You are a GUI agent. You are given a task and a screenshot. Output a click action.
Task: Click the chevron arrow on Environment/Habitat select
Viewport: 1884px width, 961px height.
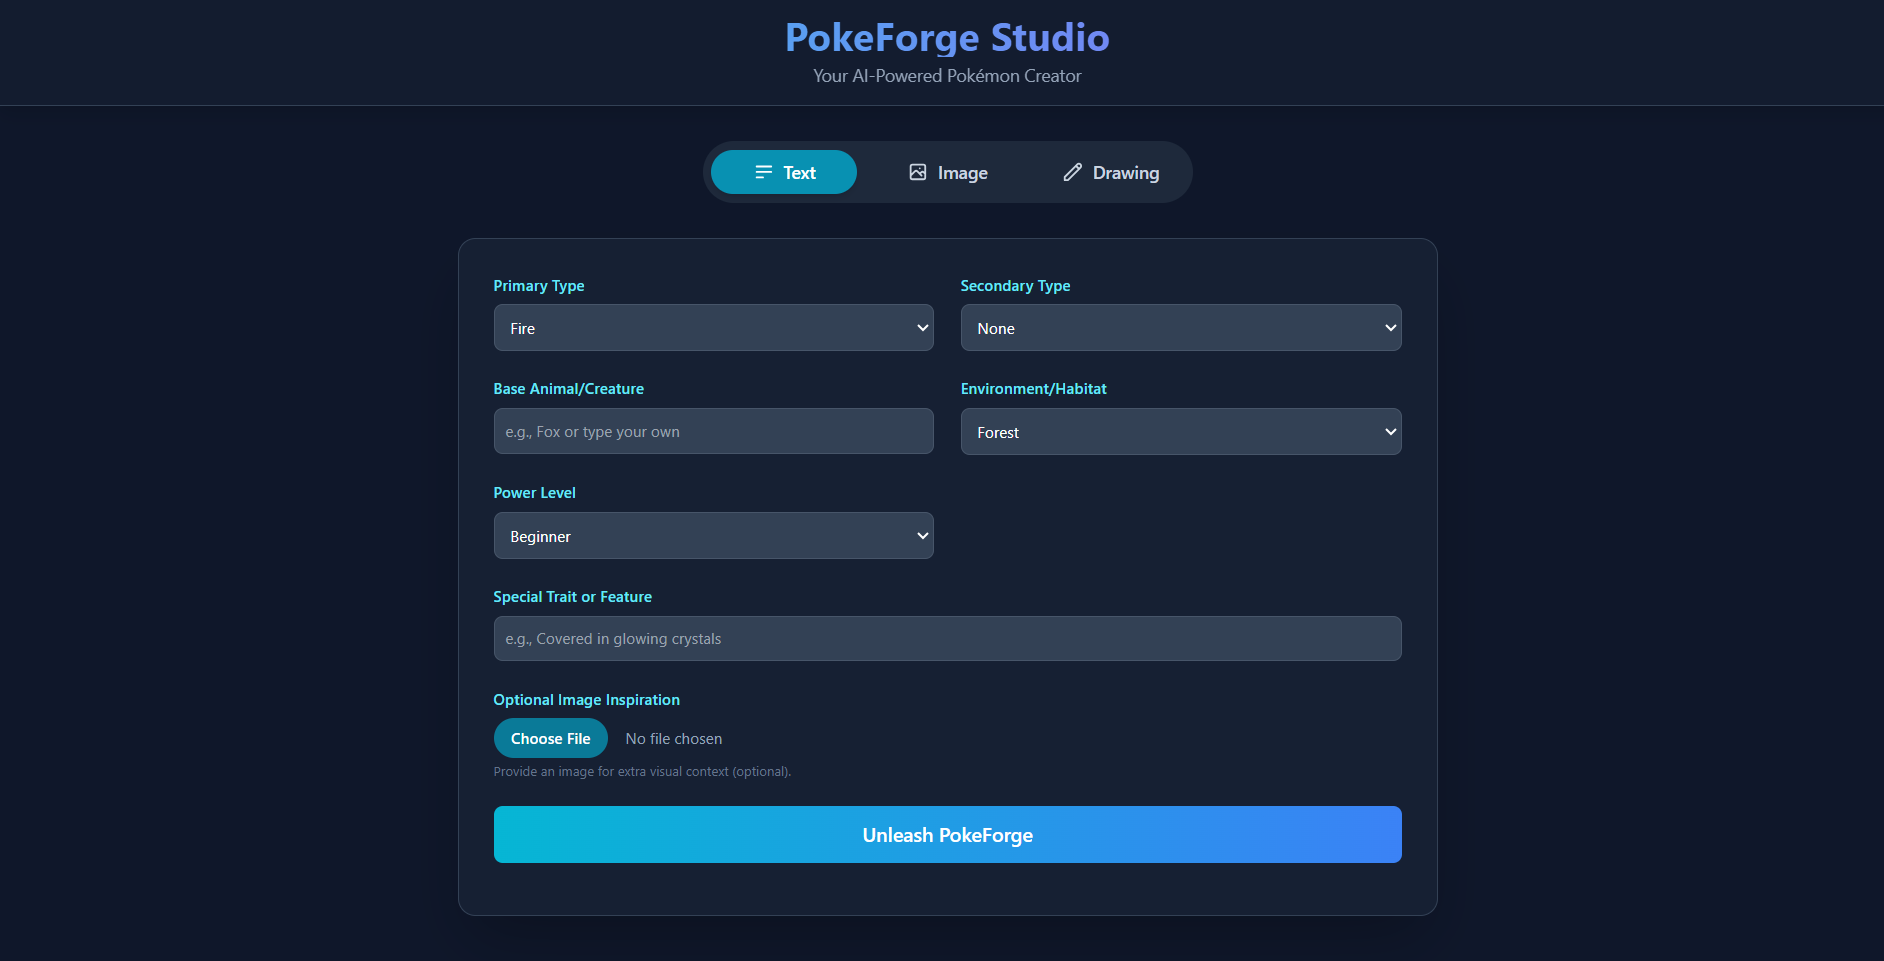click(1390, 432)
